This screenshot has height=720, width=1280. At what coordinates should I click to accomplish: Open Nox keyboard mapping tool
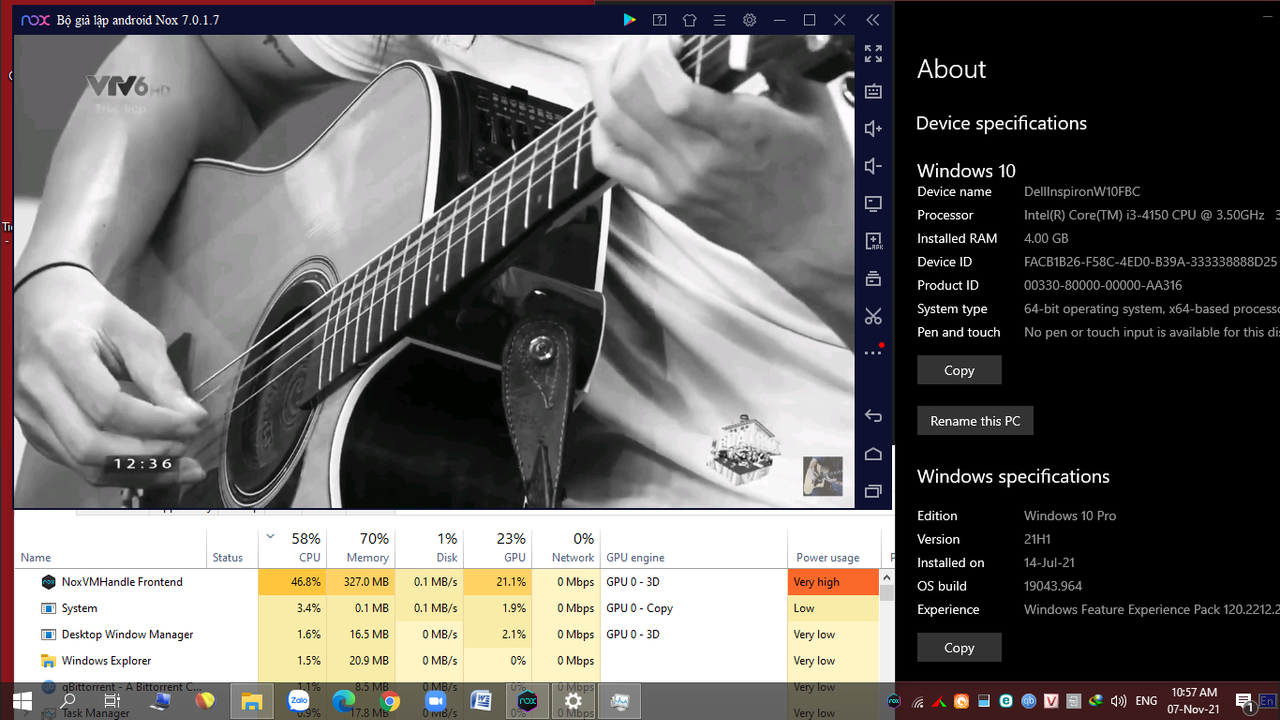tap(873, 91)
